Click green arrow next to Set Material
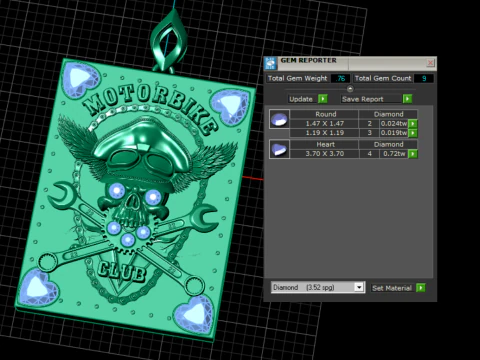 coord(421,288)
